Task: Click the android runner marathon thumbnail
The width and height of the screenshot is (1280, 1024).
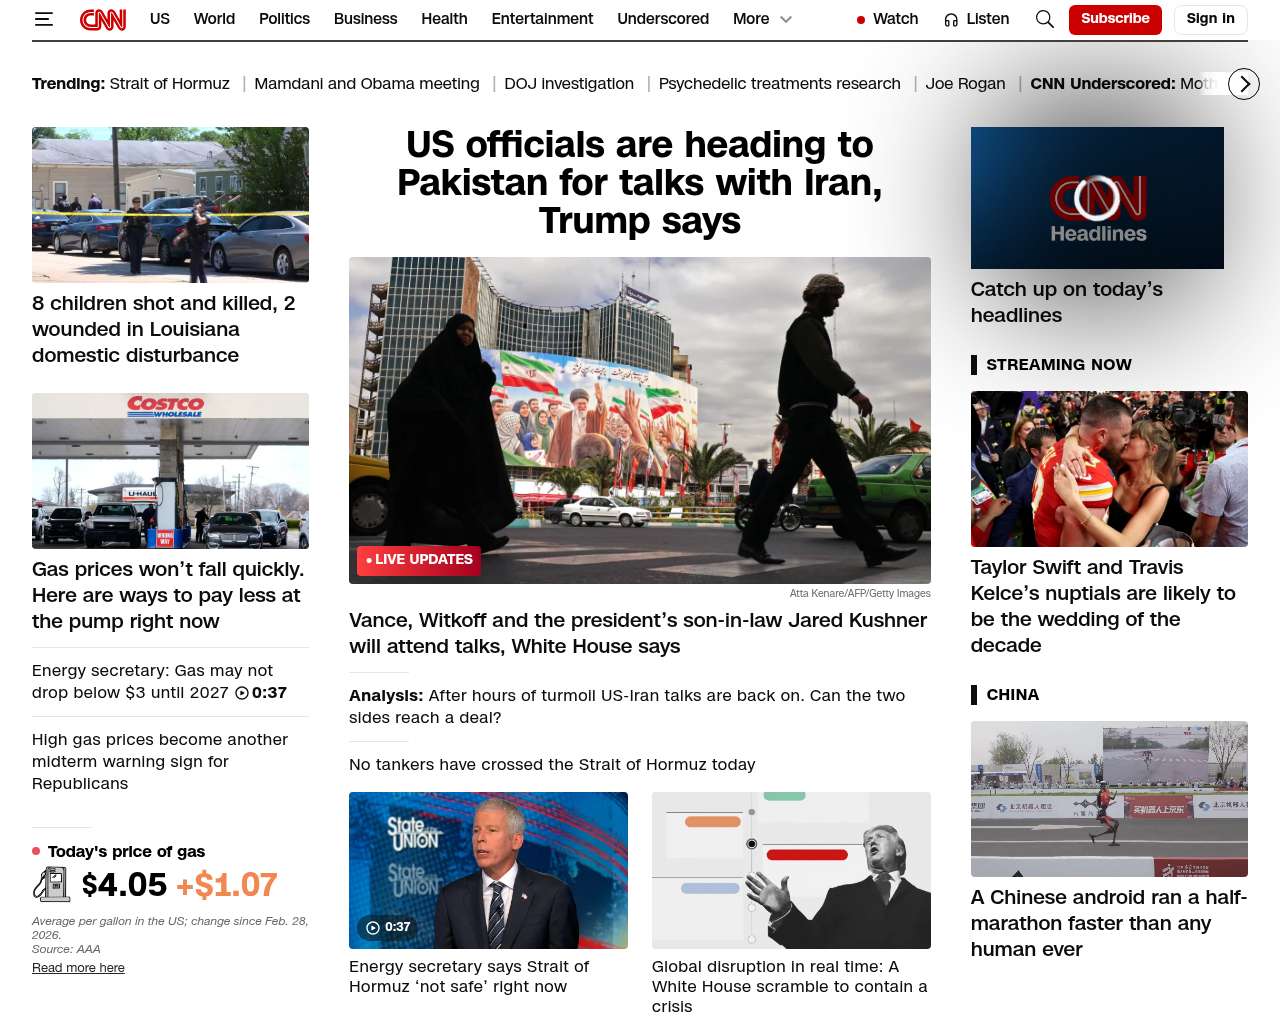Action: pyautogui.click(x=1109, y=799)
